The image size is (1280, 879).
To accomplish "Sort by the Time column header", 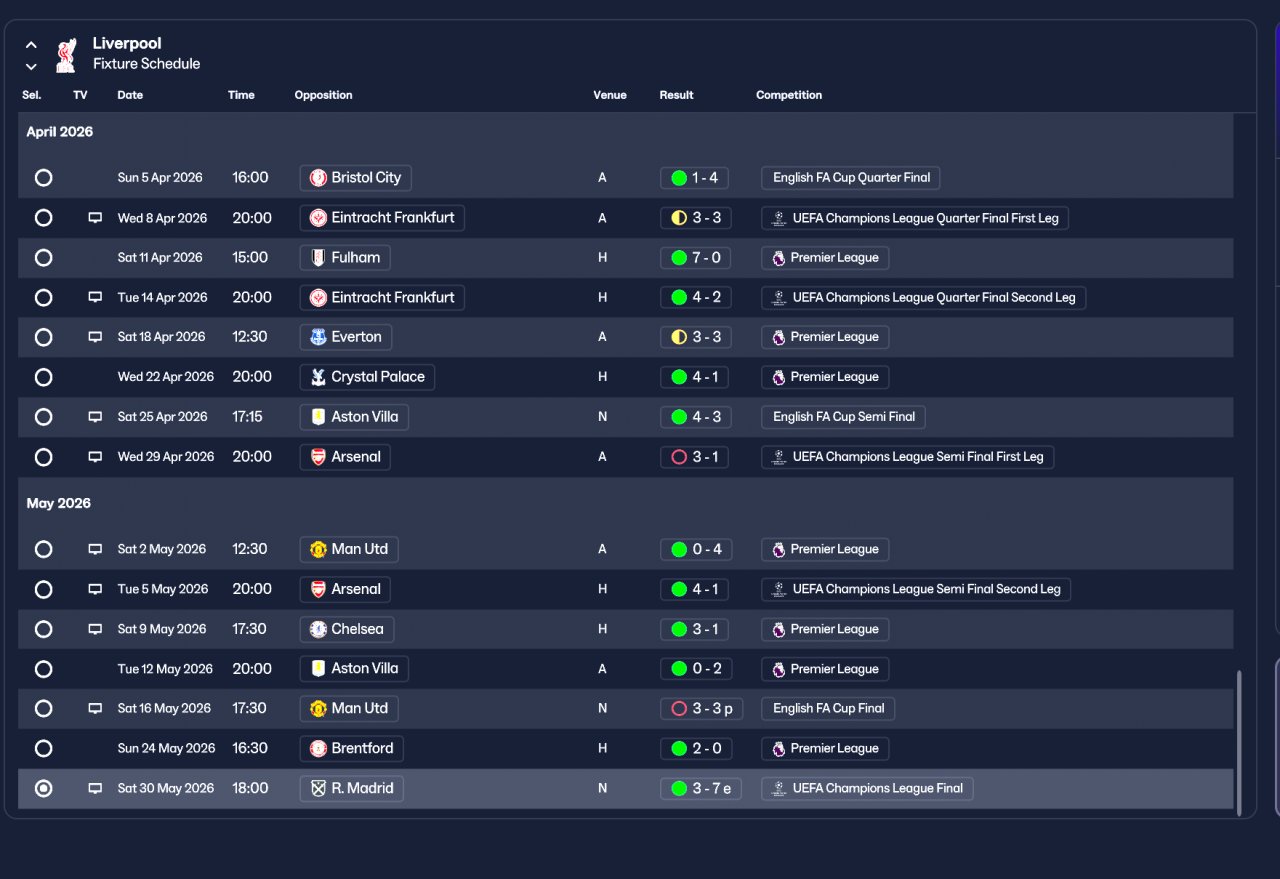I will click(x=241, y=95).
